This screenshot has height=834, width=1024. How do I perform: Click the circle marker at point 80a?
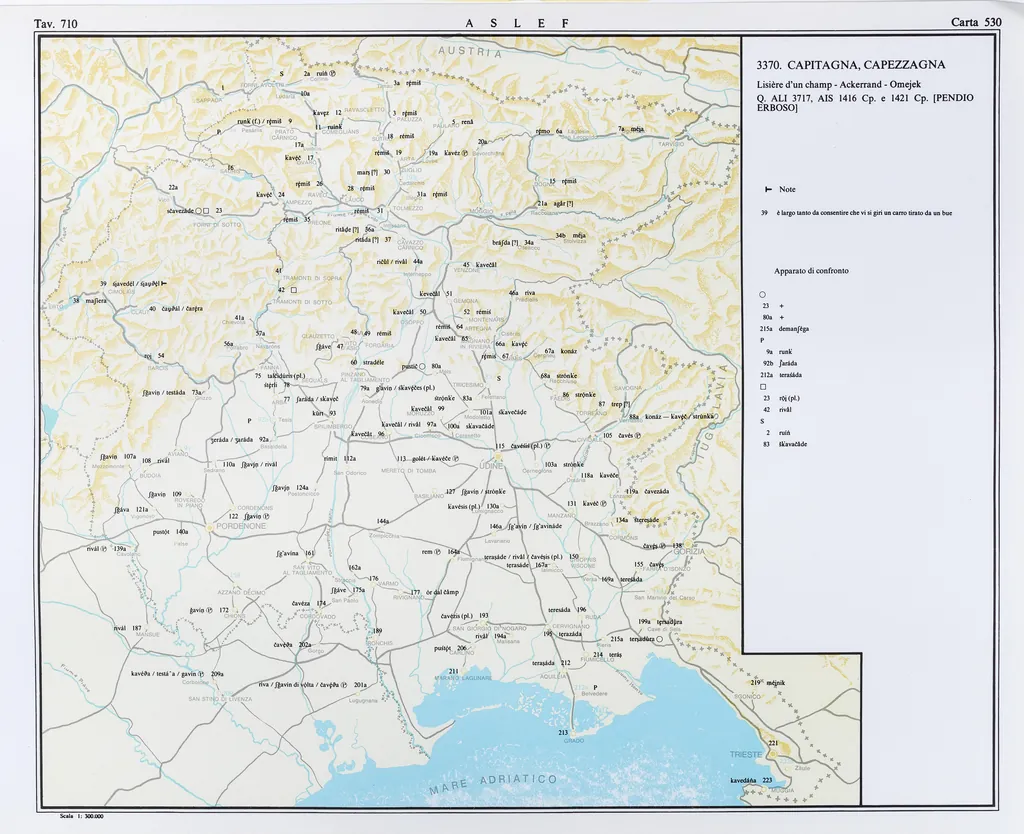[x=422, y=366]
